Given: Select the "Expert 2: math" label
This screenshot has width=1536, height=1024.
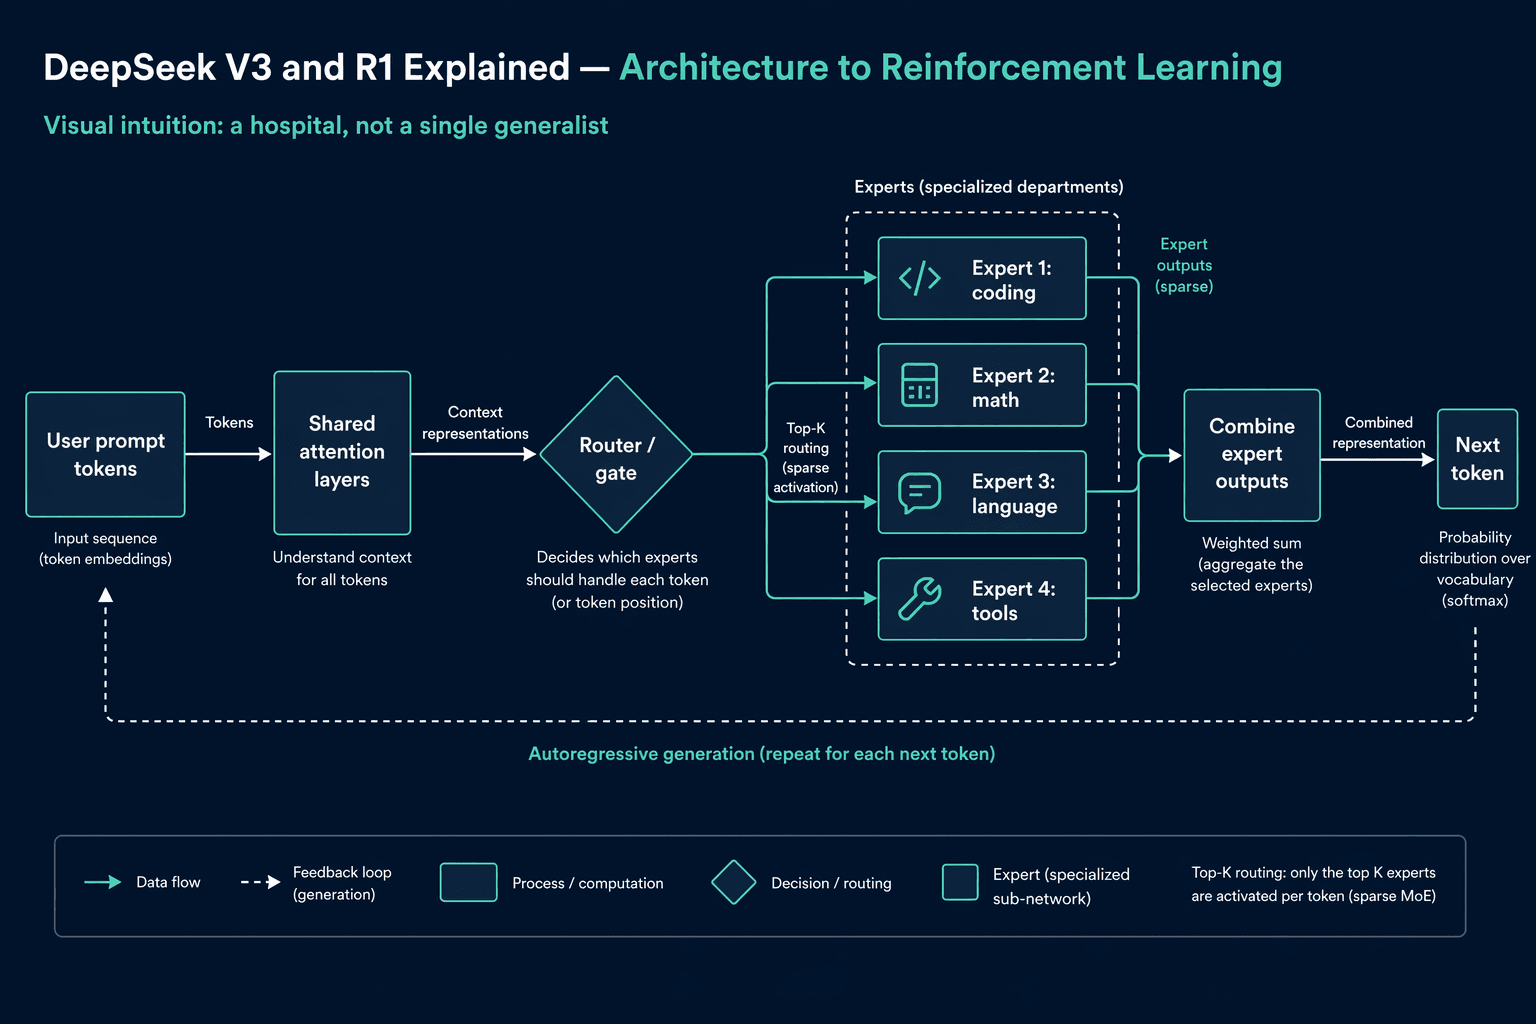Looking at the screenshot, I should (1013, 387).
